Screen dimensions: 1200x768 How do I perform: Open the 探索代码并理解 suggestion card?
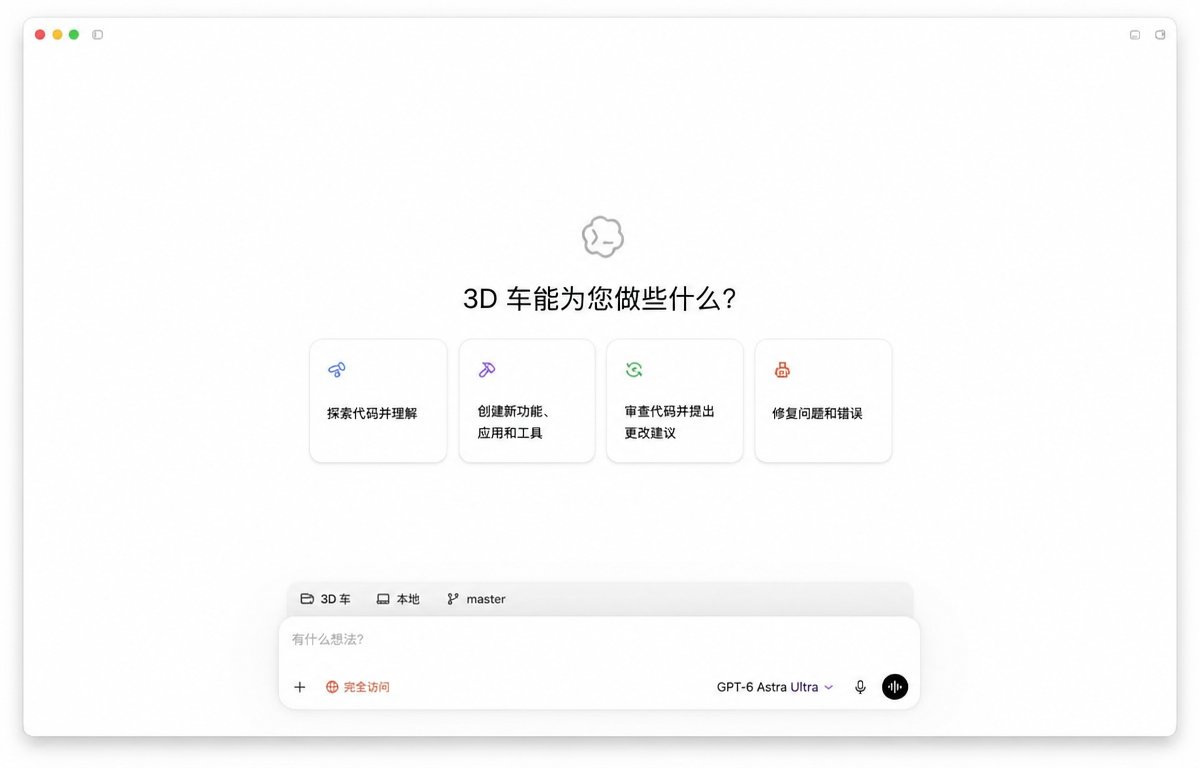click(378, 401)
